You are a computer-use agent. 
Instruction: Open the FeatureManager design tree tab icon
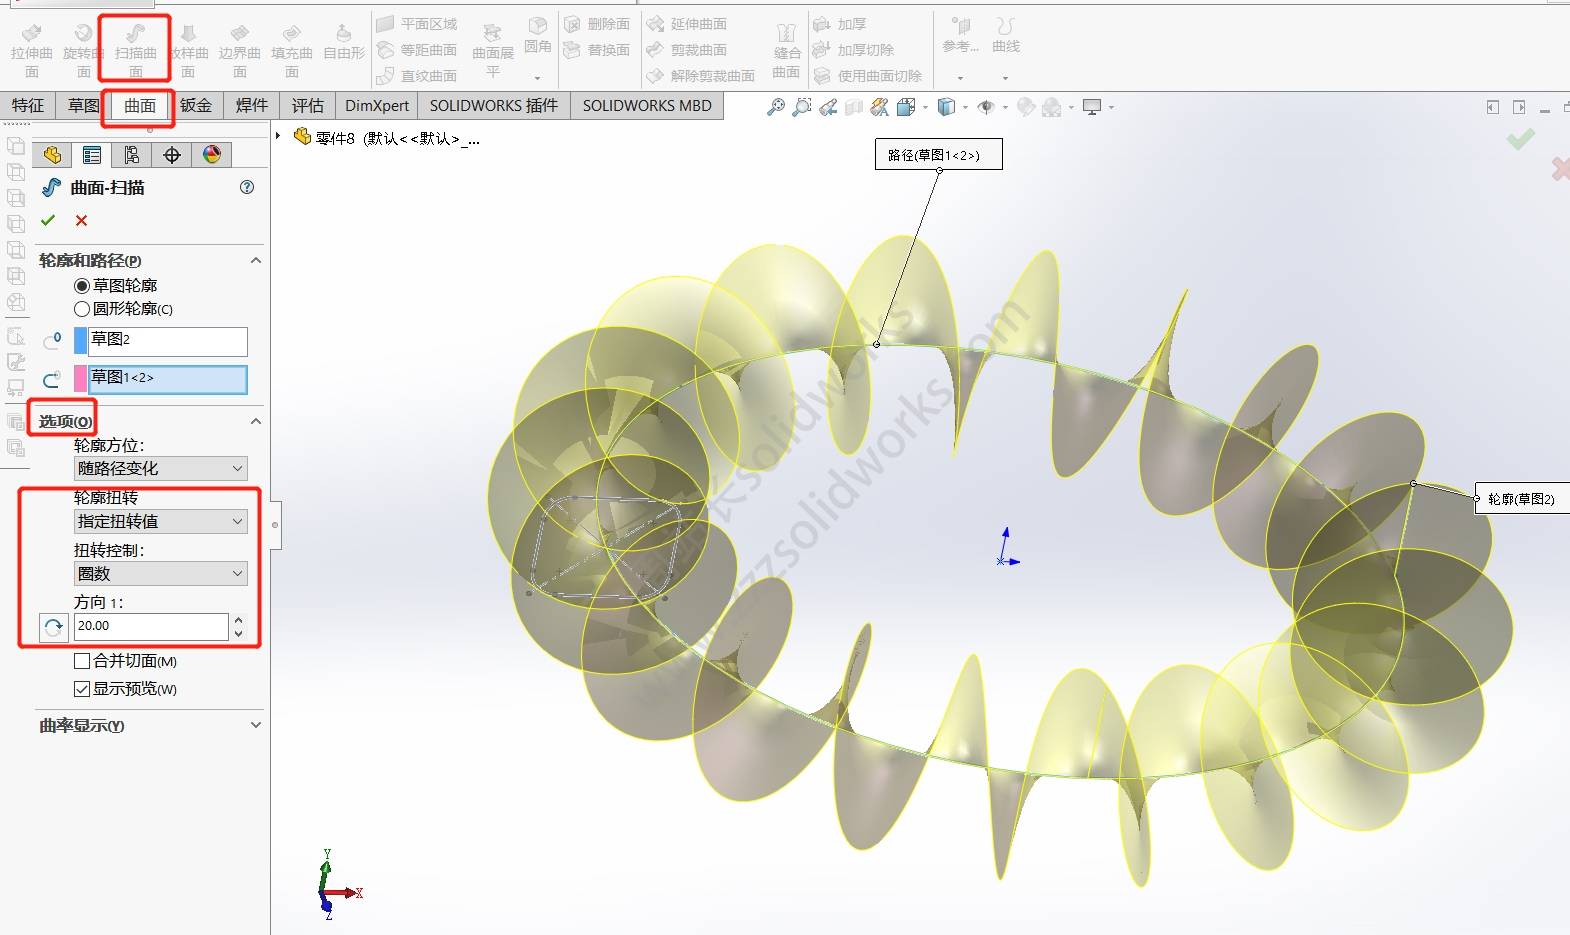point(52,155)
